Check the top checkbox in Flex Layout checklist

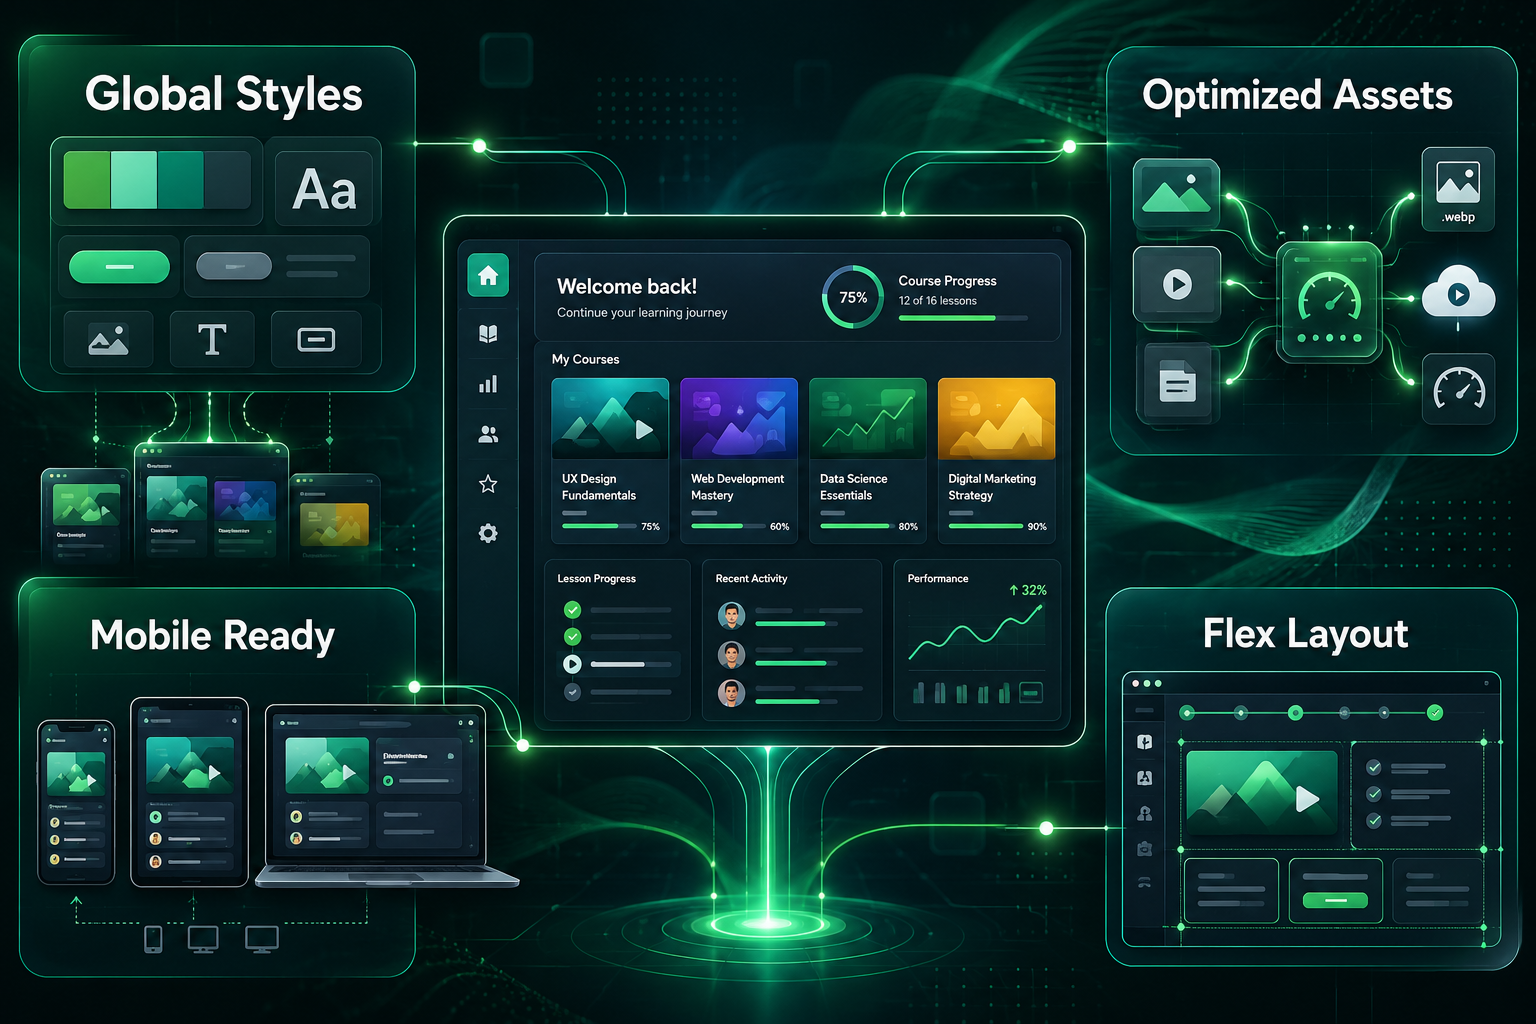tap(1374, 767)
